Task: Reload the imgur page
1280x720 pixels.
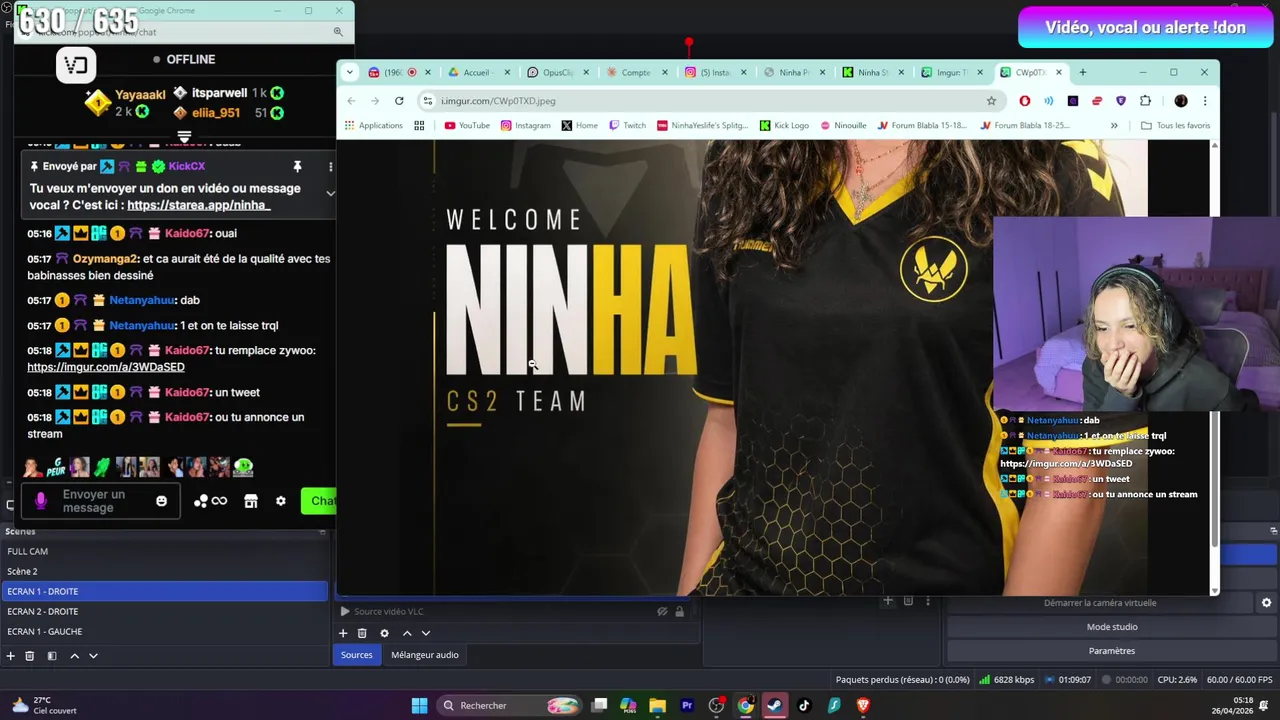Action: point(399,101)
